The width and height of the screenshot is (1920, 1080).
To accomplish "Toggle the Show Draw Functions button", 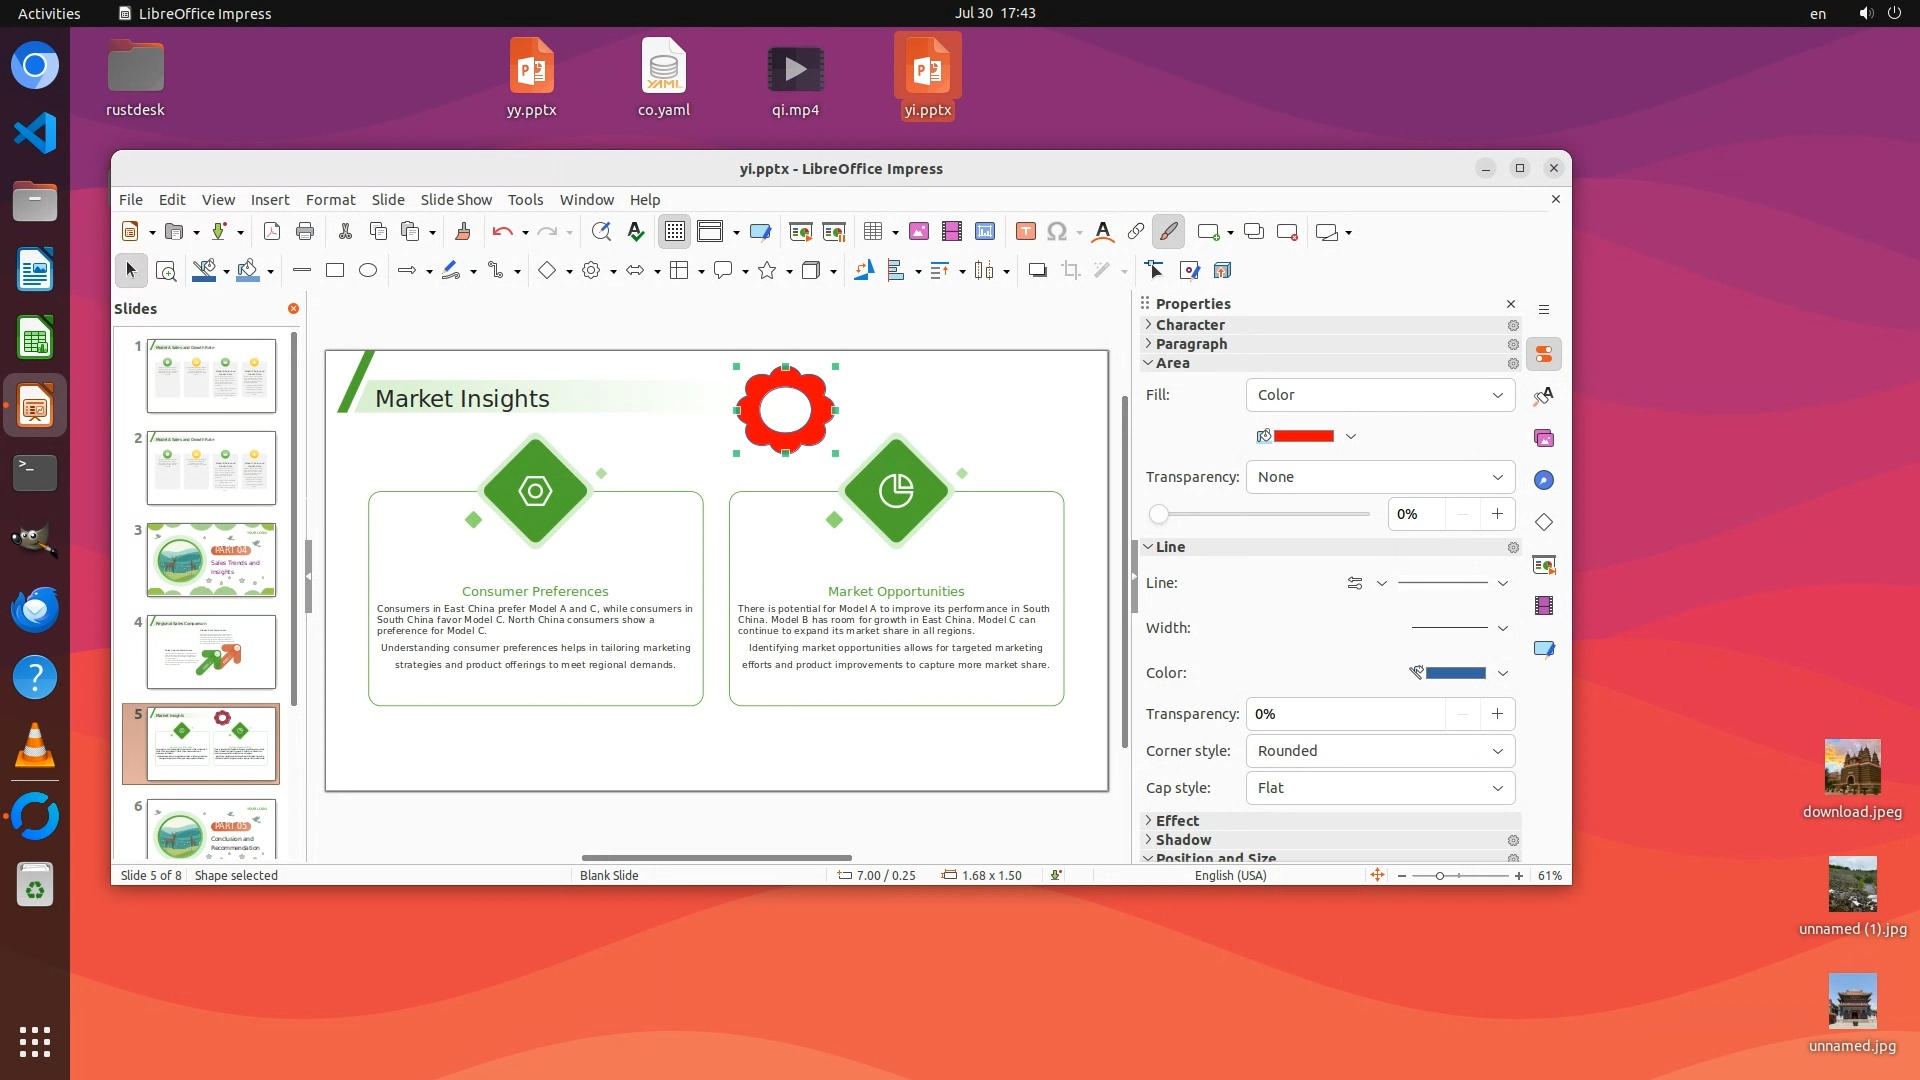I will click(x=1168, y=232).
